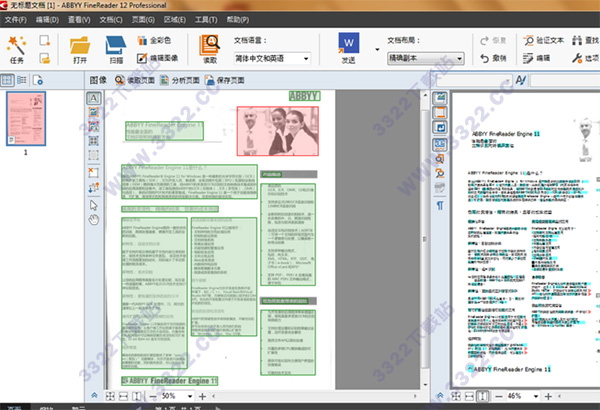This screenshot has width=600, height=410.
Task: Click the 打开 folder icon
Action: tap(80, 45)
